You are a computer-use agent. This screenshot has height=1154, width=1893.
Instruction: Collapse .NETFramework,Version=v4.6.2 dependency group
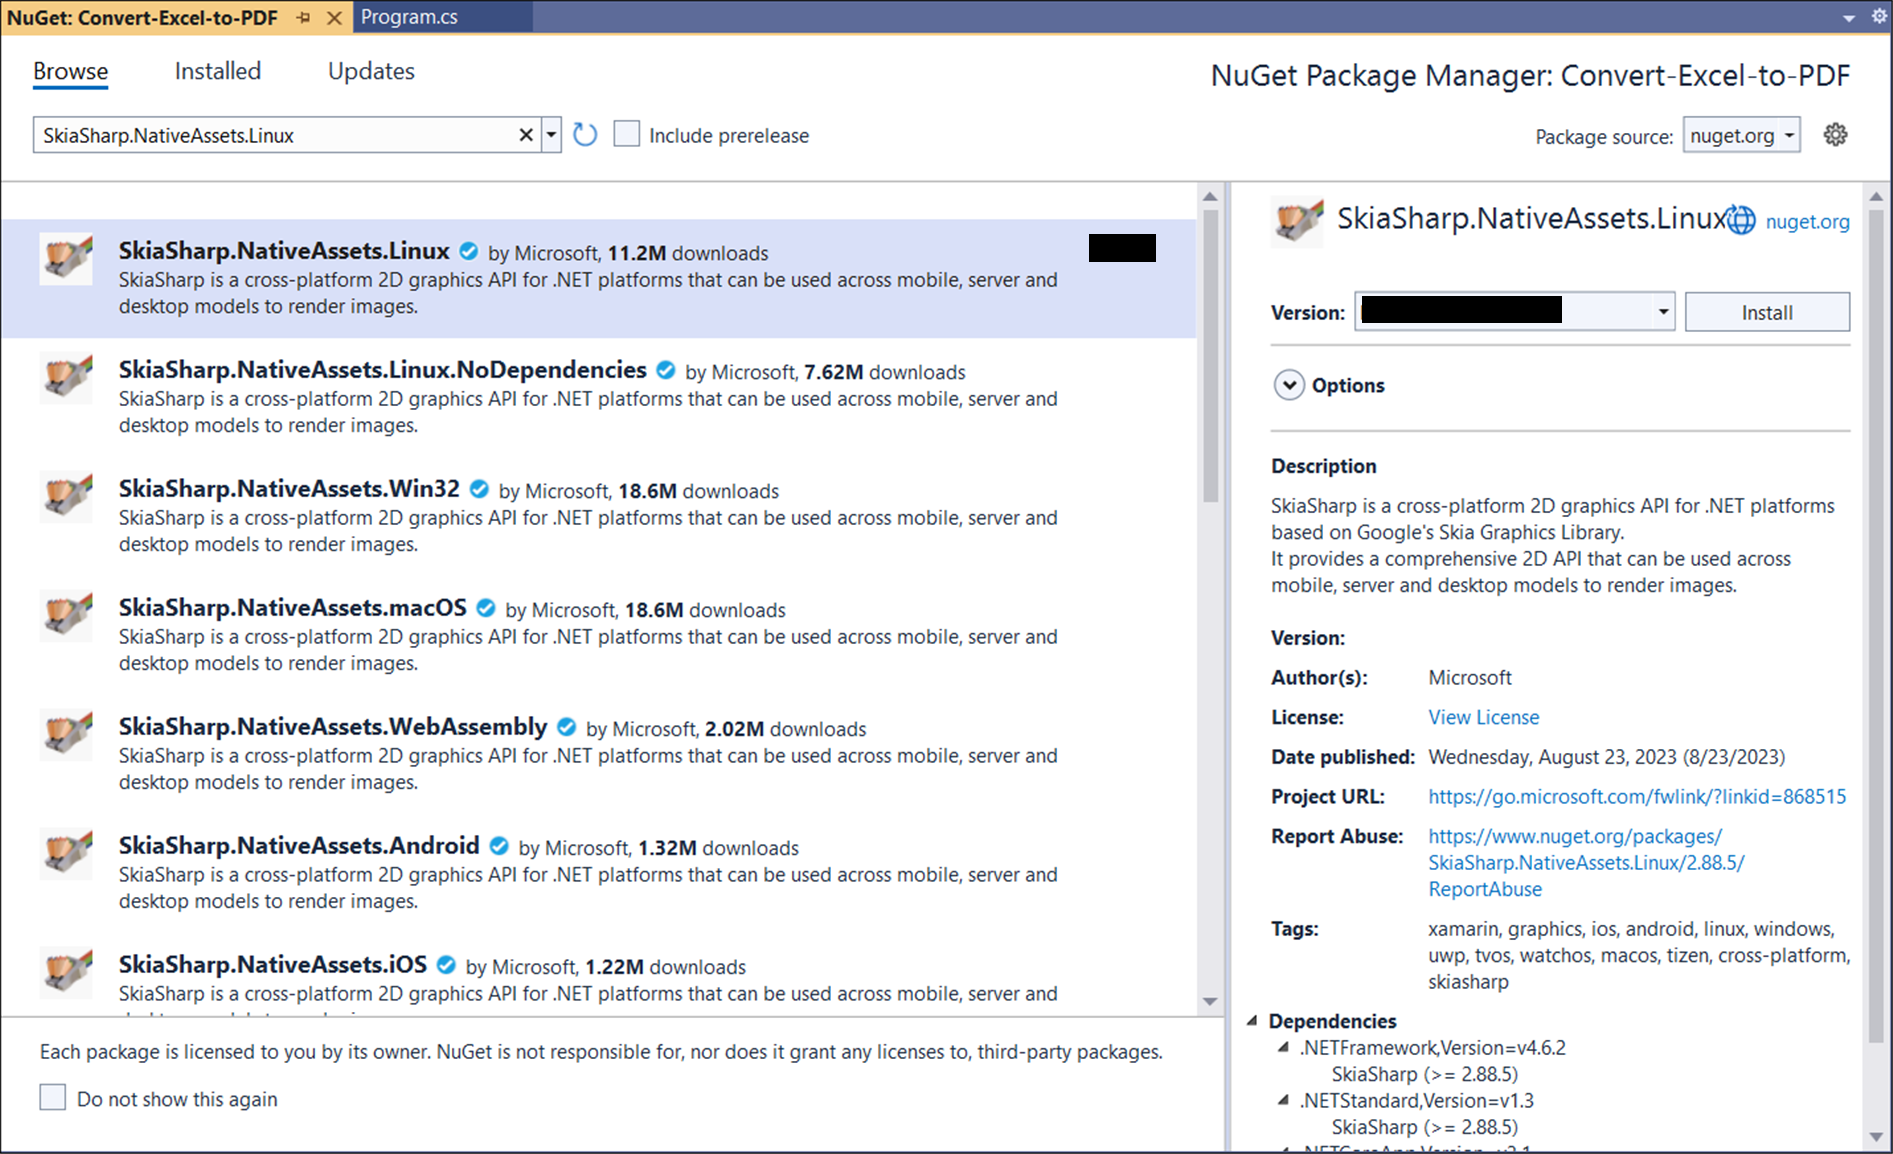1283,1048
